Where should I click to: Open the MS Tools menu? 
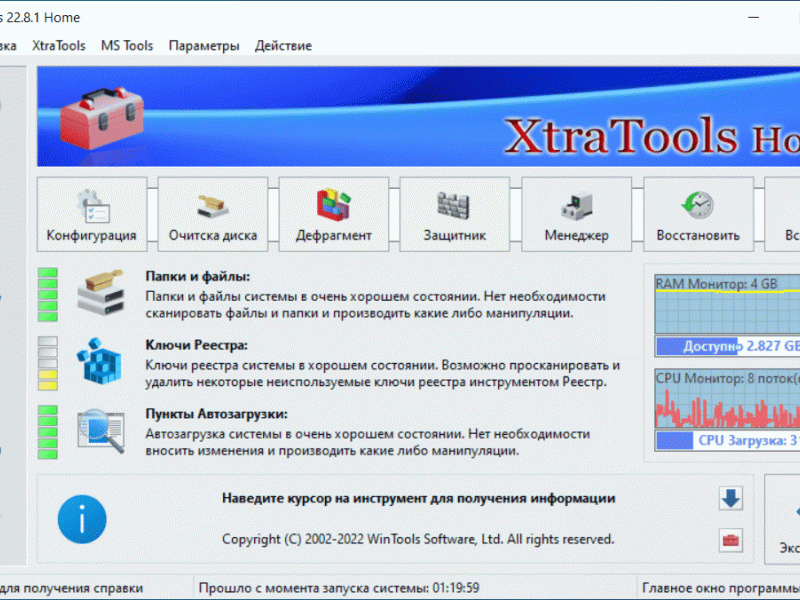(127, 45)
